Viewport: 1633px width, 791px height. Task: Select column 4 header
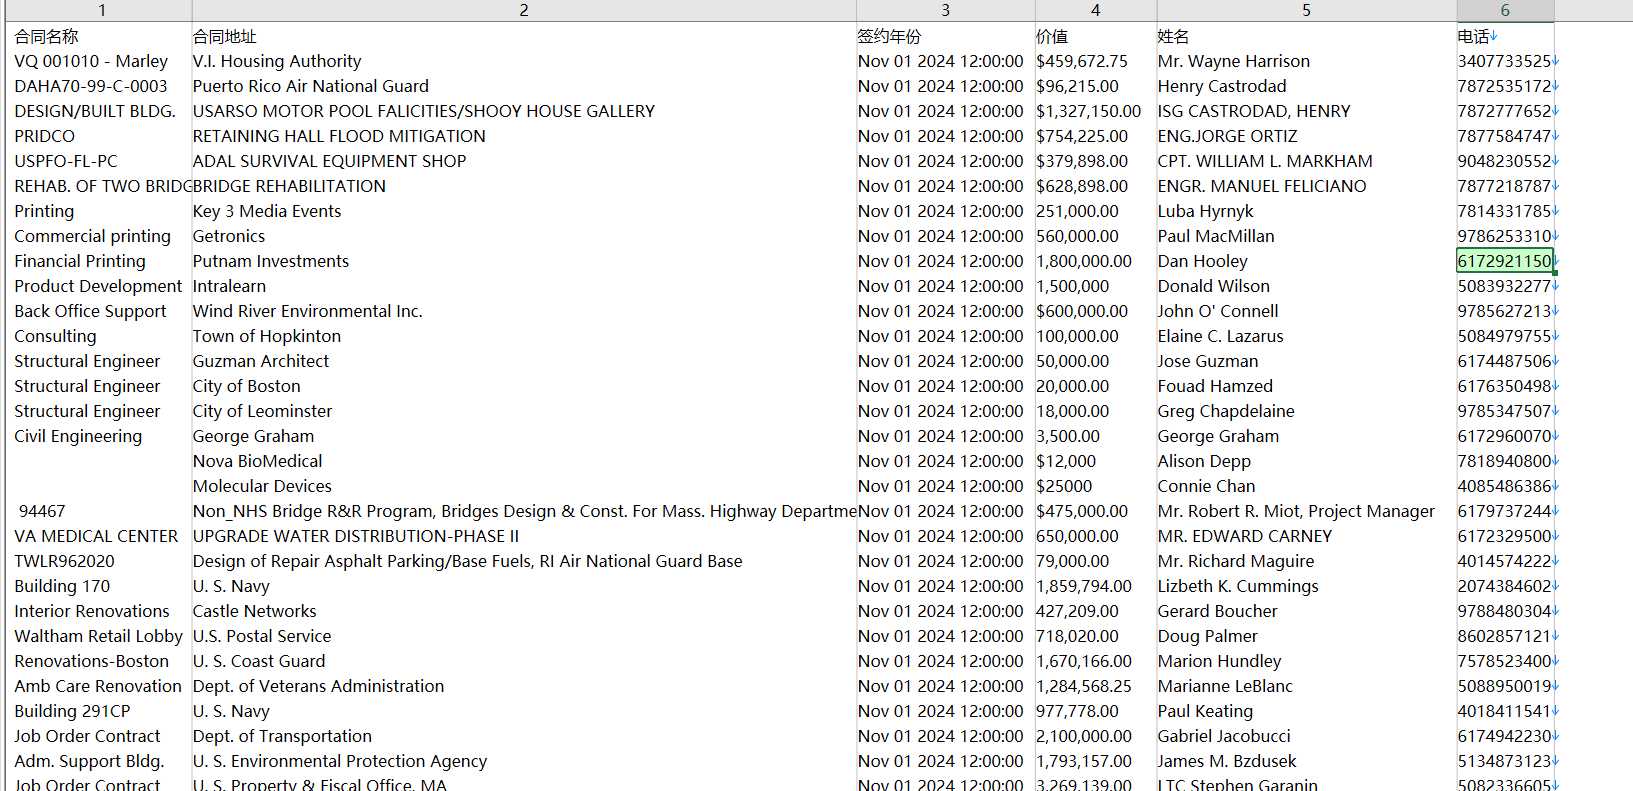[1095, 10]
